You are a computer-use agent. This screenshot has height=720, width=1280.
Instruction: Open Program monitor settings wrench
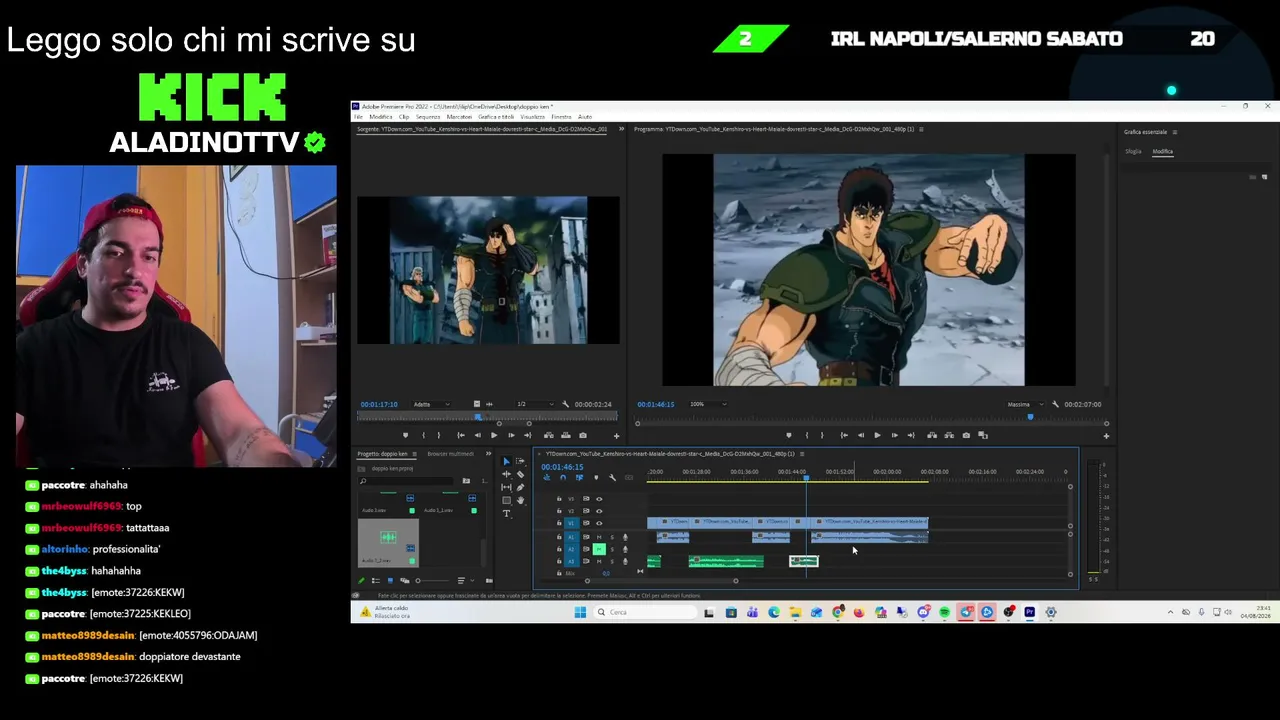[1055, 404]
